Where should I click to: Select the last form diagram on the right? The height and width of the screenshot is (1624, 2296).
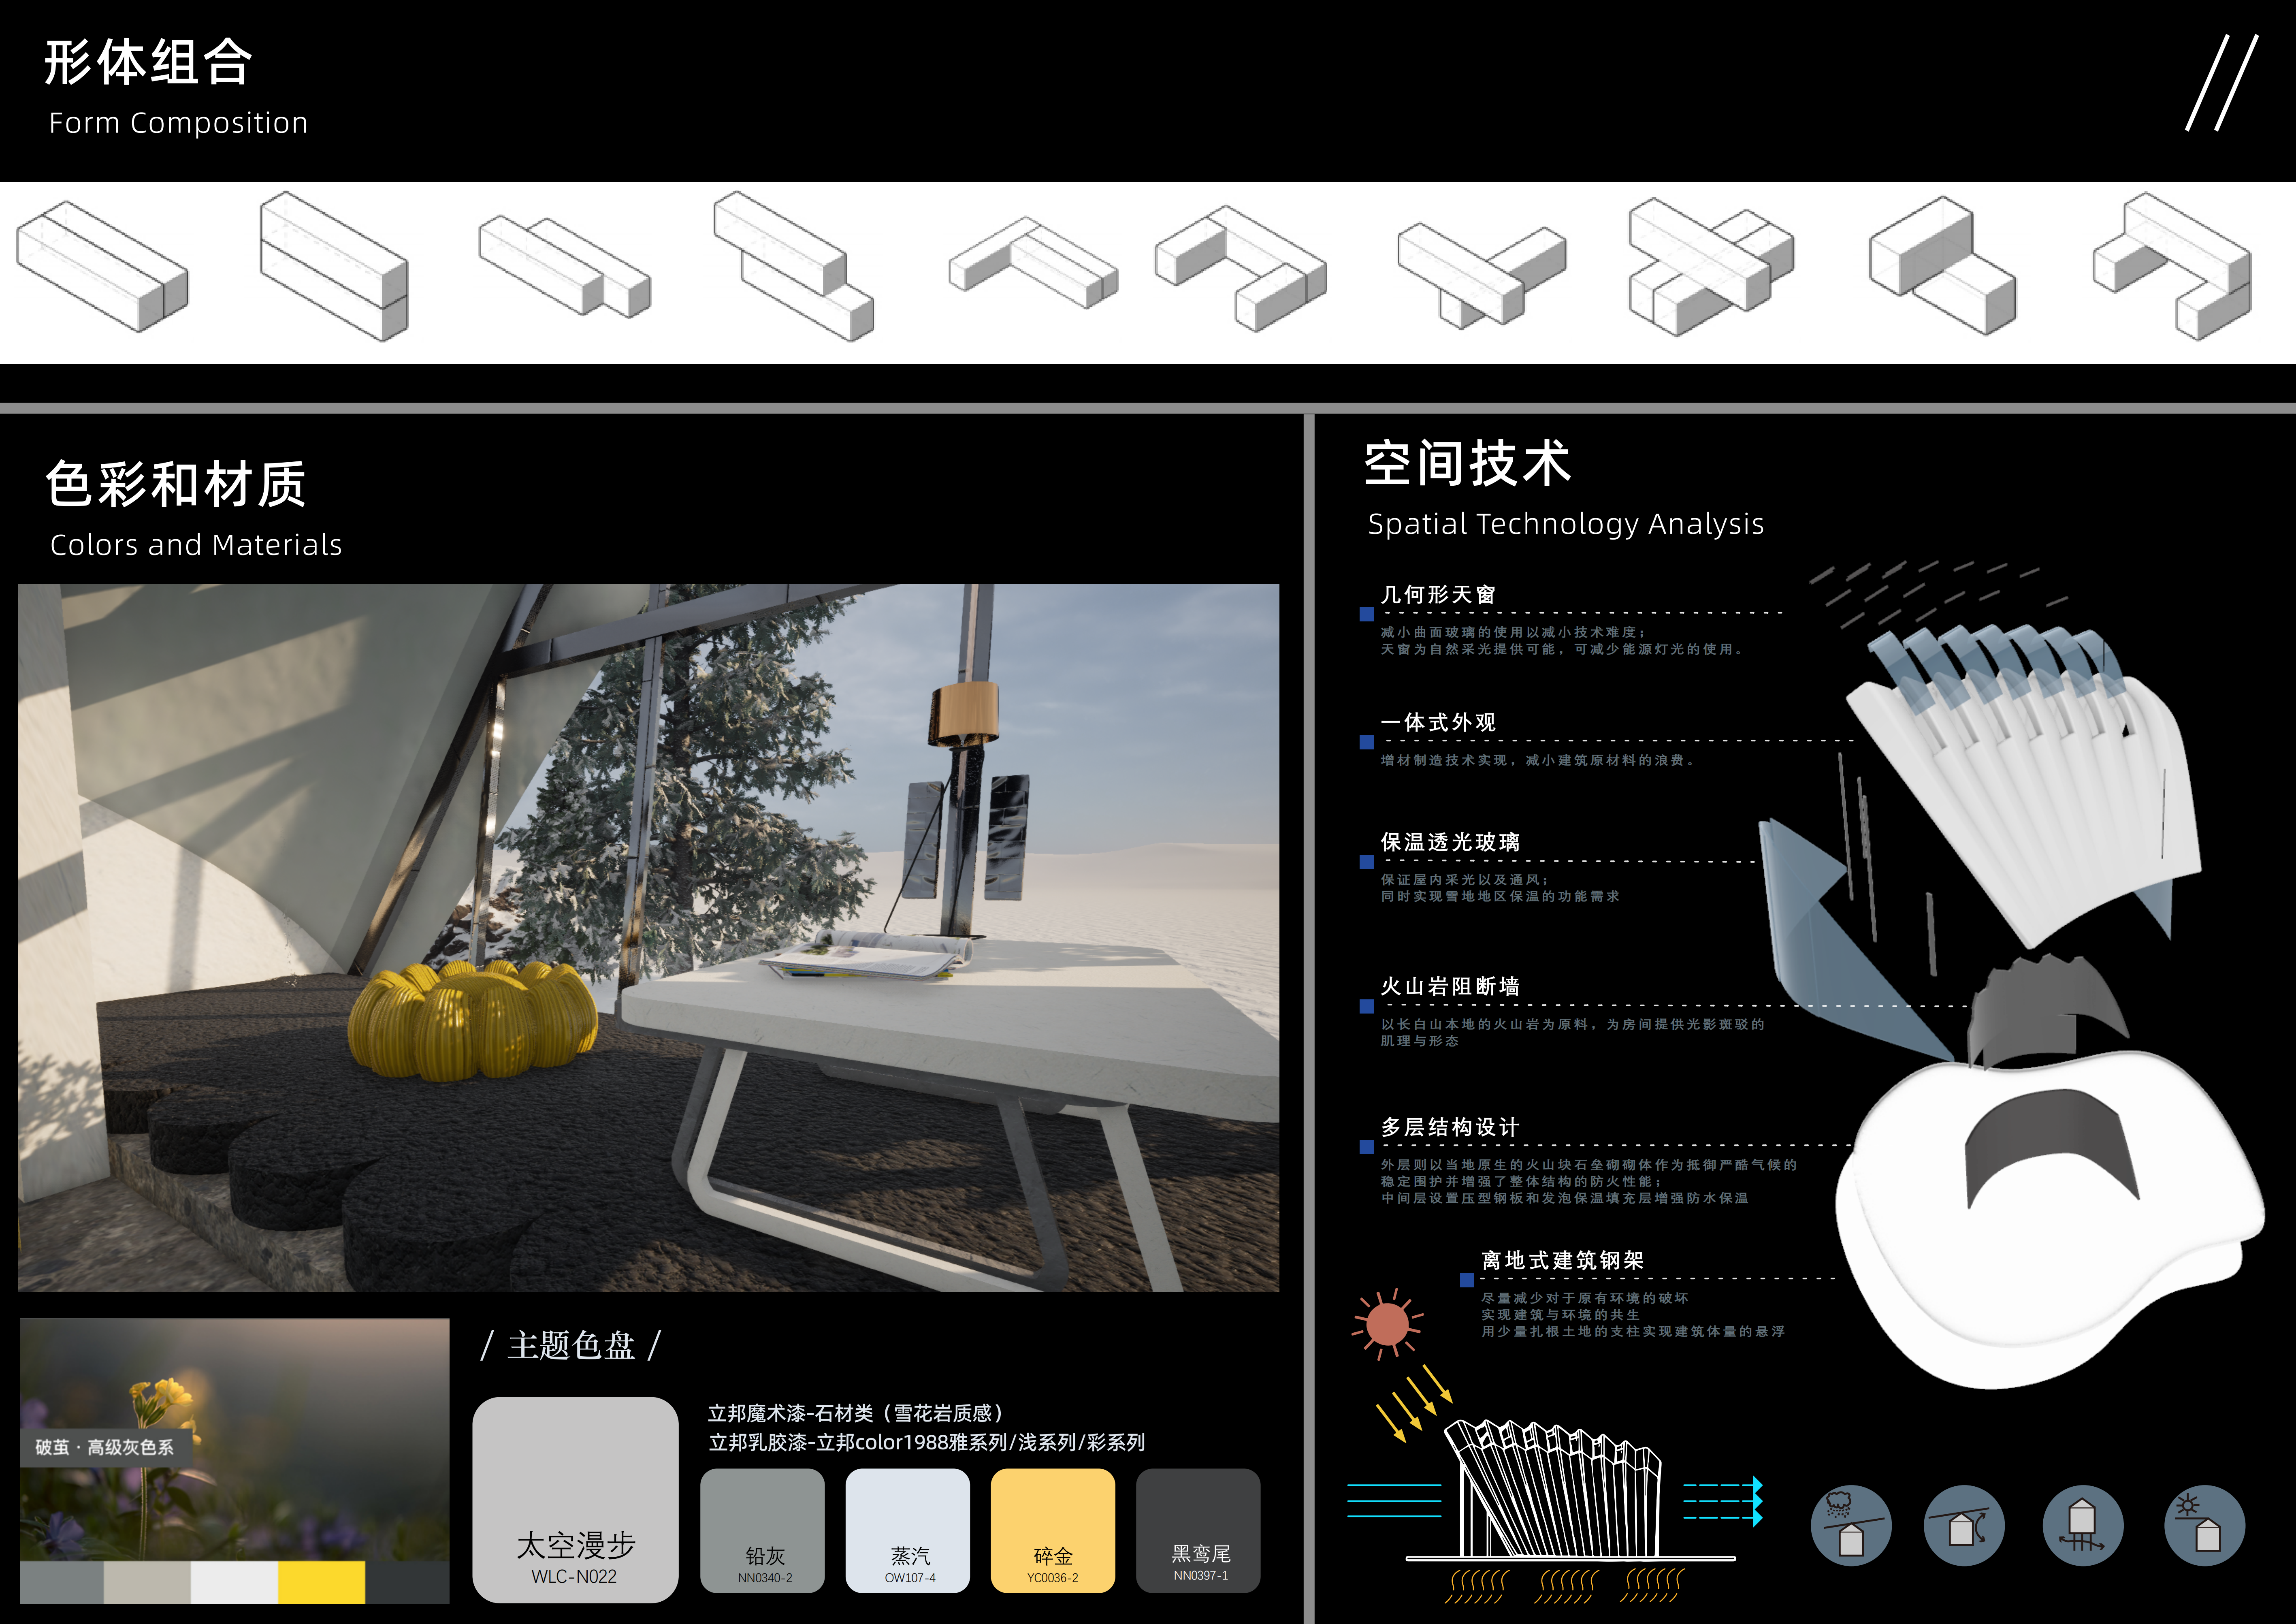tap(2173, 266)
